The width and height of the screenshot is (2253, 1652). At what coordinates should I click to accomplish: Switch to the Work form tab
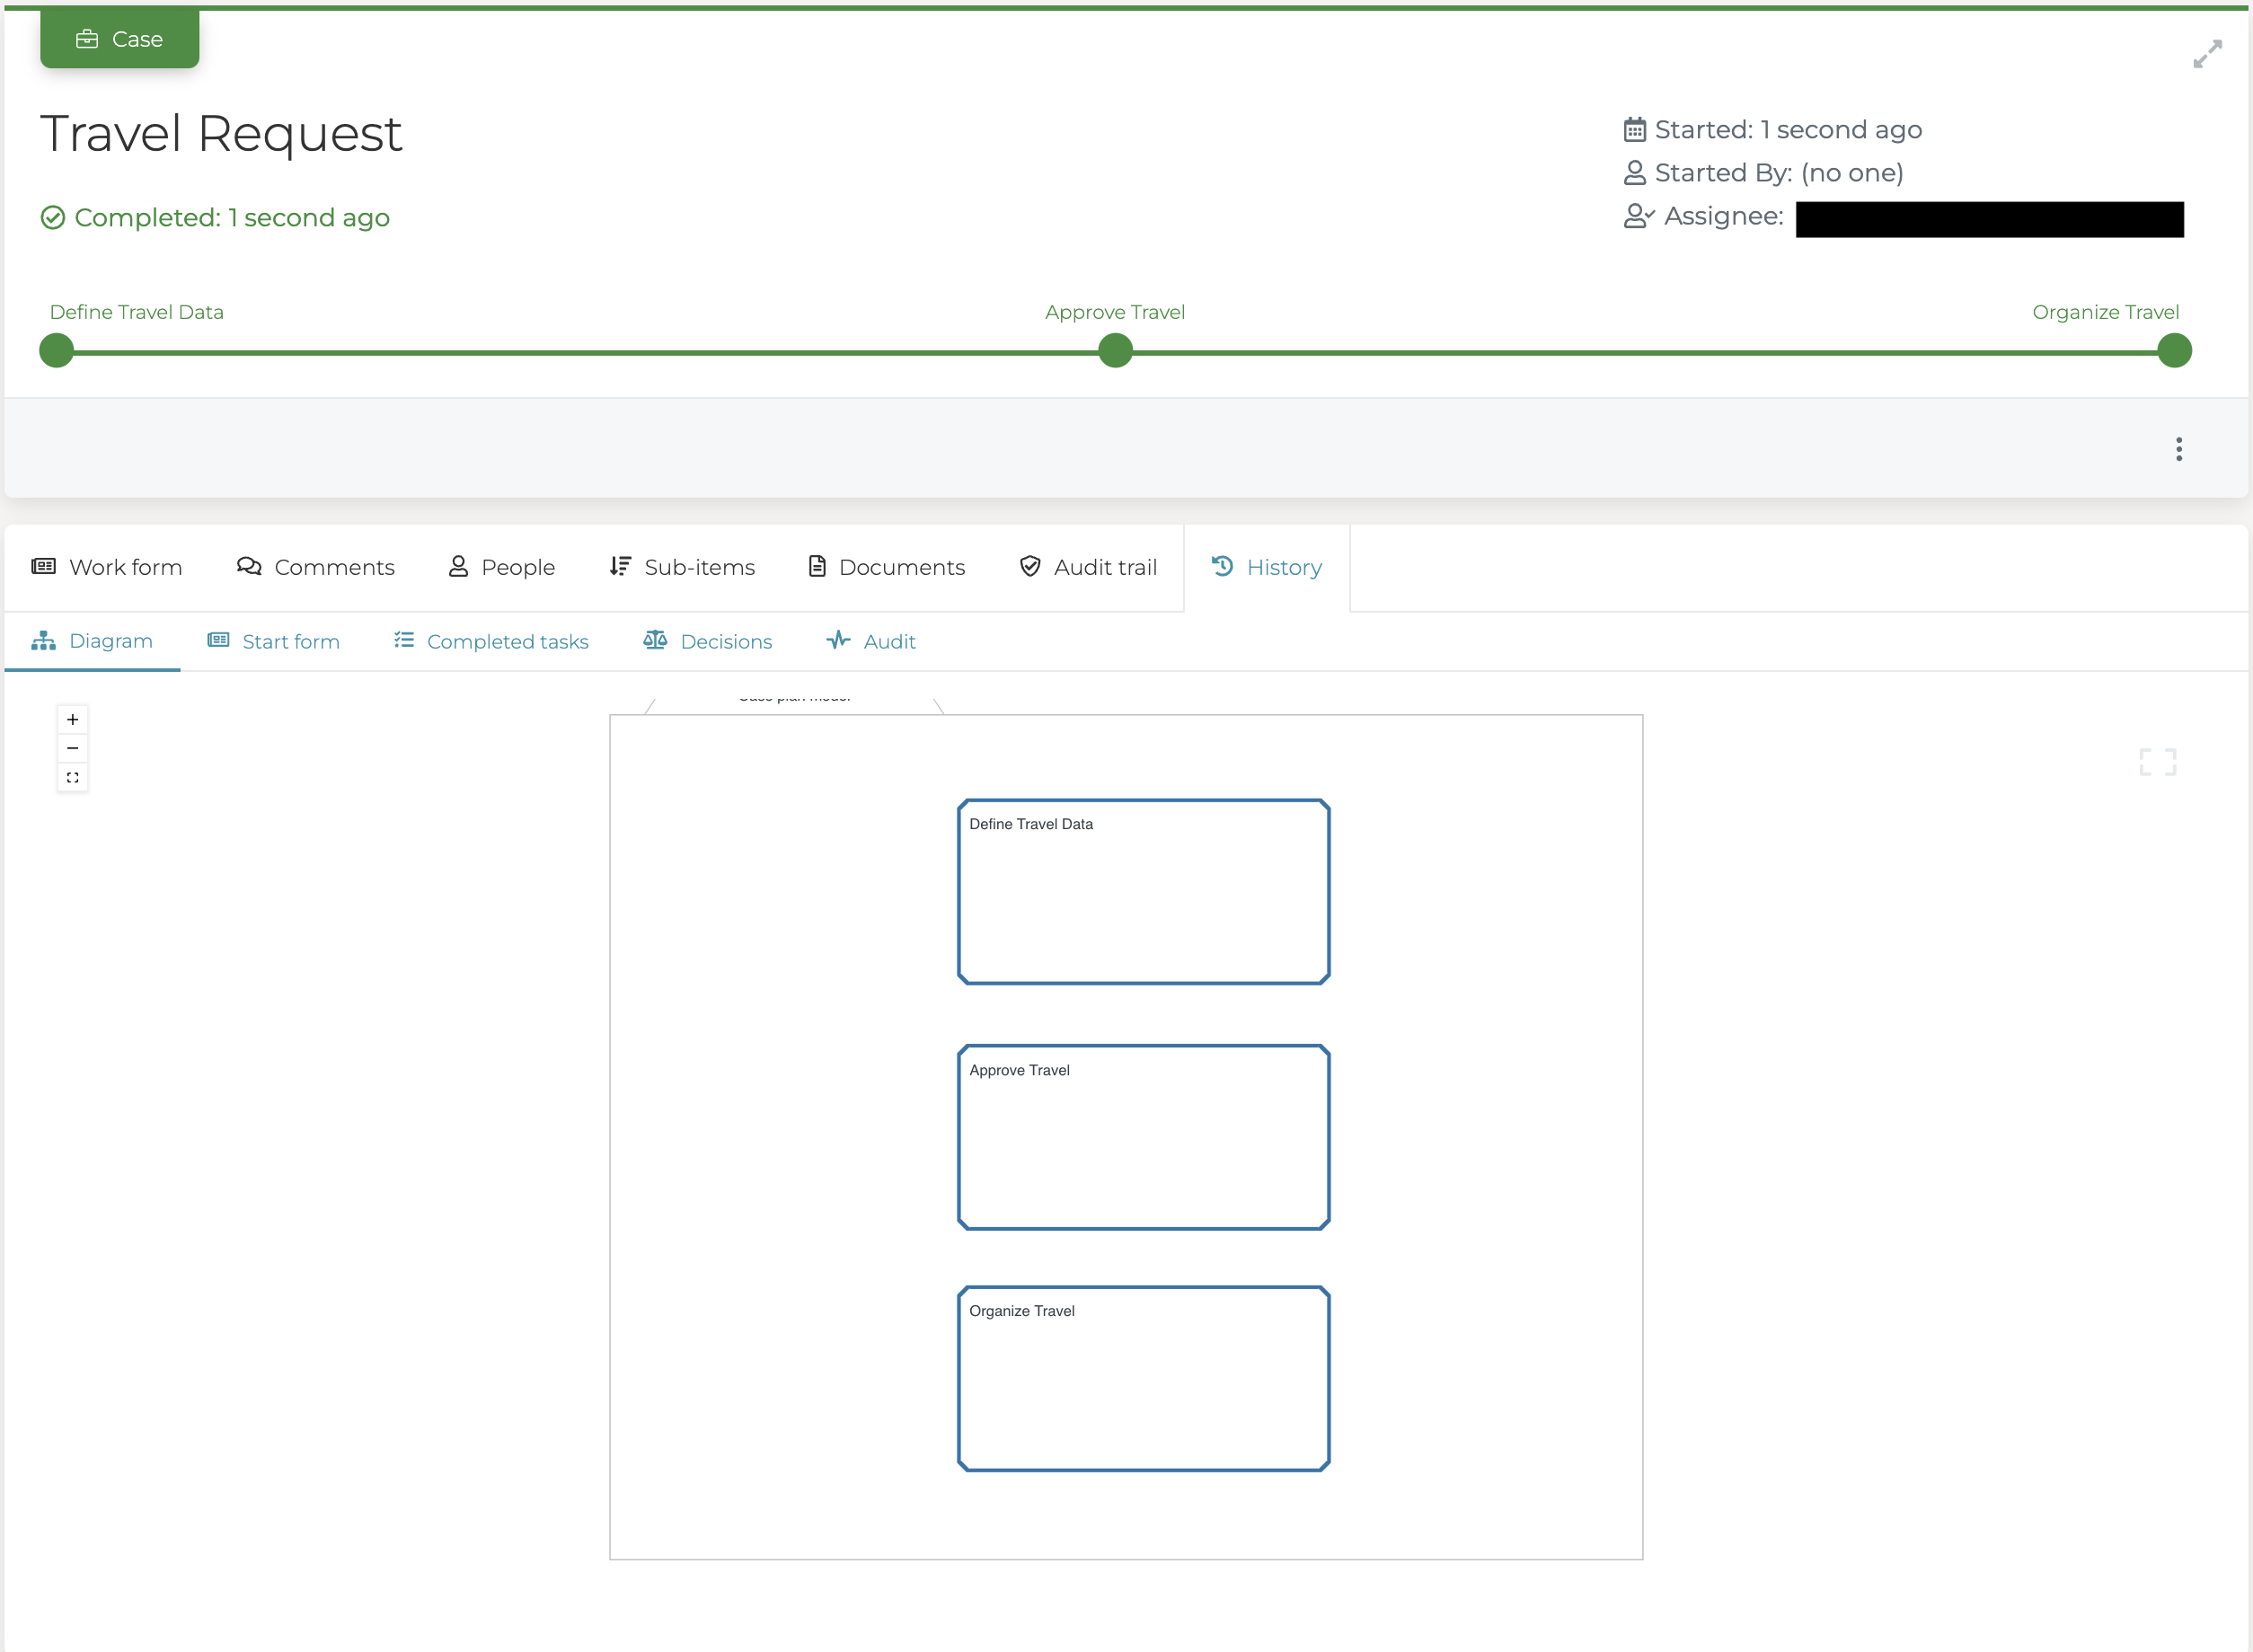107,567
